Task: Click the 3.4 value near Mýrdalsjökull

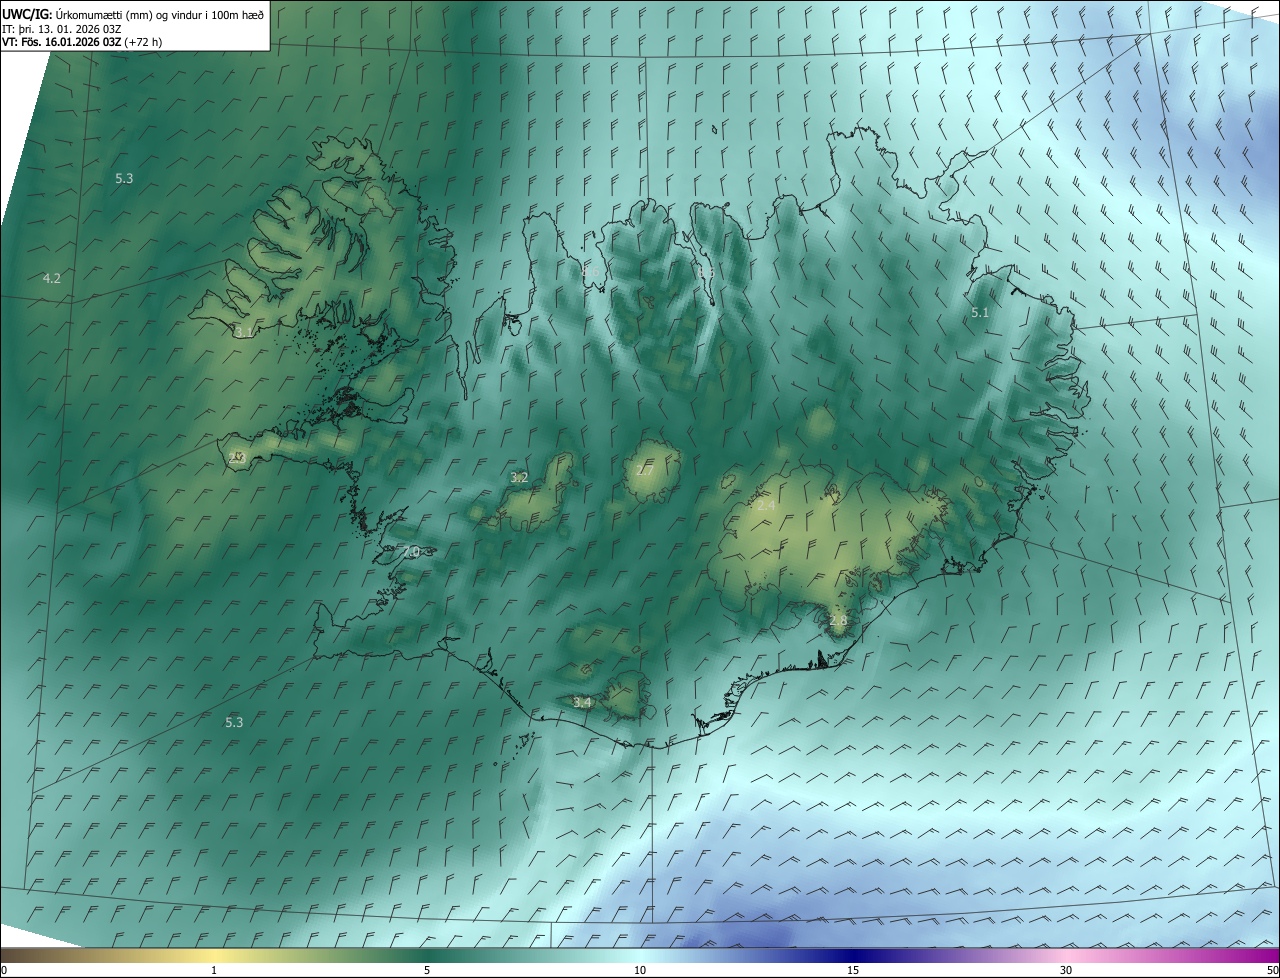Action: point(582,703)
